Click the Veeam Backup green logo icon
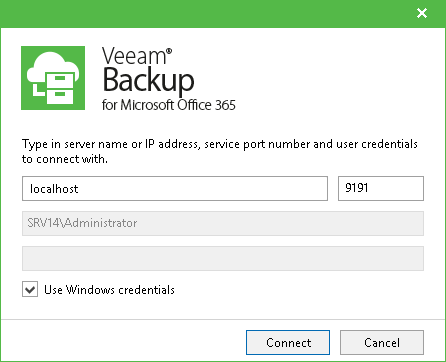The height and width of the screenshot is (362, 446). coord(53,78)
